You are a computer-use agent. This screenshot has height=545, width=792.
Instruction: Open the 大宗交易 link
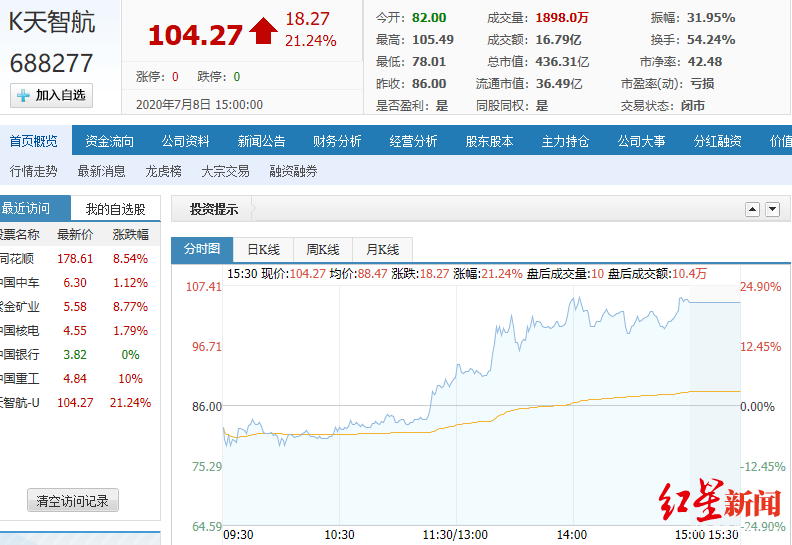pyautogui.click(x=225, y=171)
